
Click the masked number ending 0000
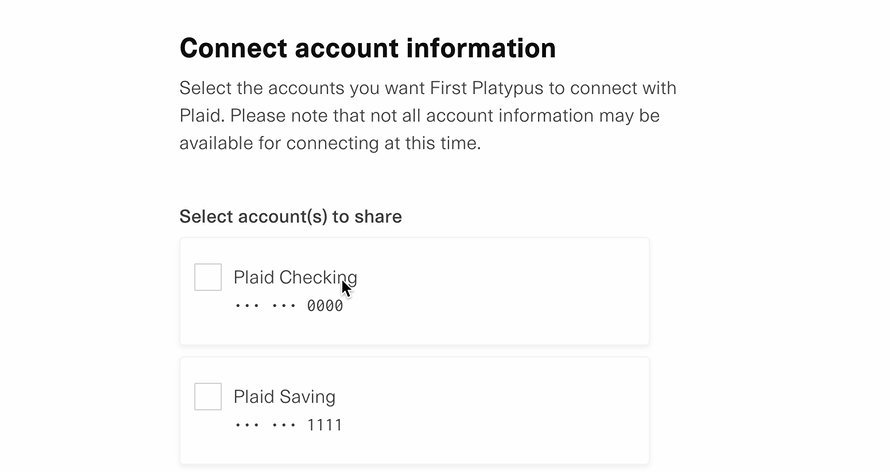pyautogui.click(x=289, y=306)
